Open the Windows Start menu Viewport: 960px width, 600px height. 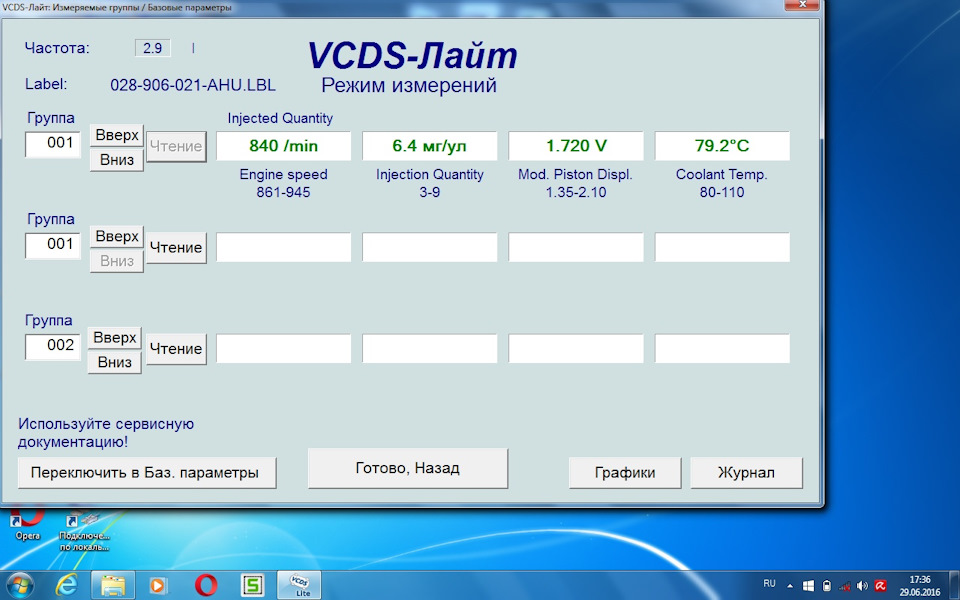click(20, 585)
